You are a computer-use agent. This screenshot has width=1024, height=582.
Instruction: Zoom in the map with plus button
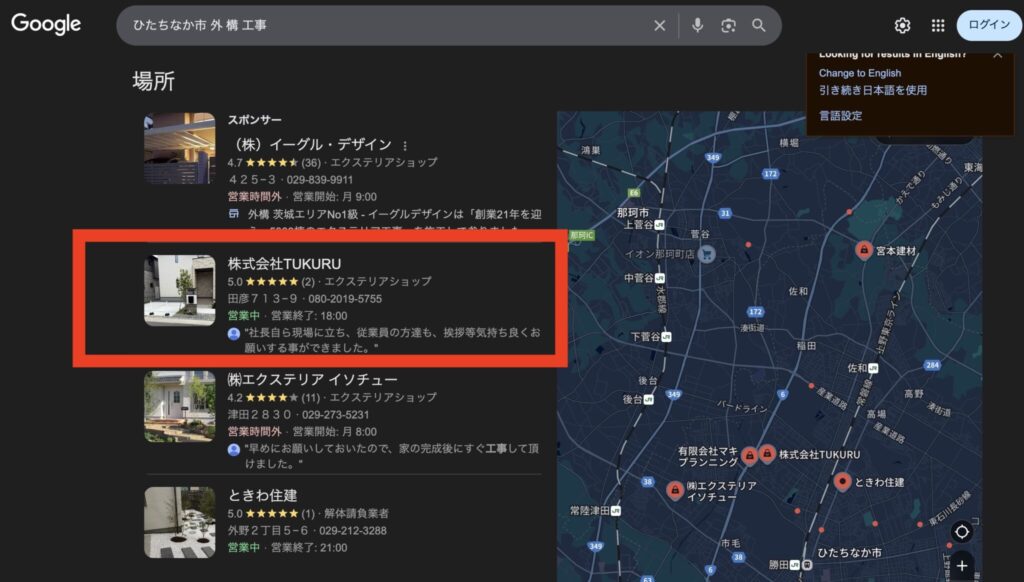coord(961,566)
